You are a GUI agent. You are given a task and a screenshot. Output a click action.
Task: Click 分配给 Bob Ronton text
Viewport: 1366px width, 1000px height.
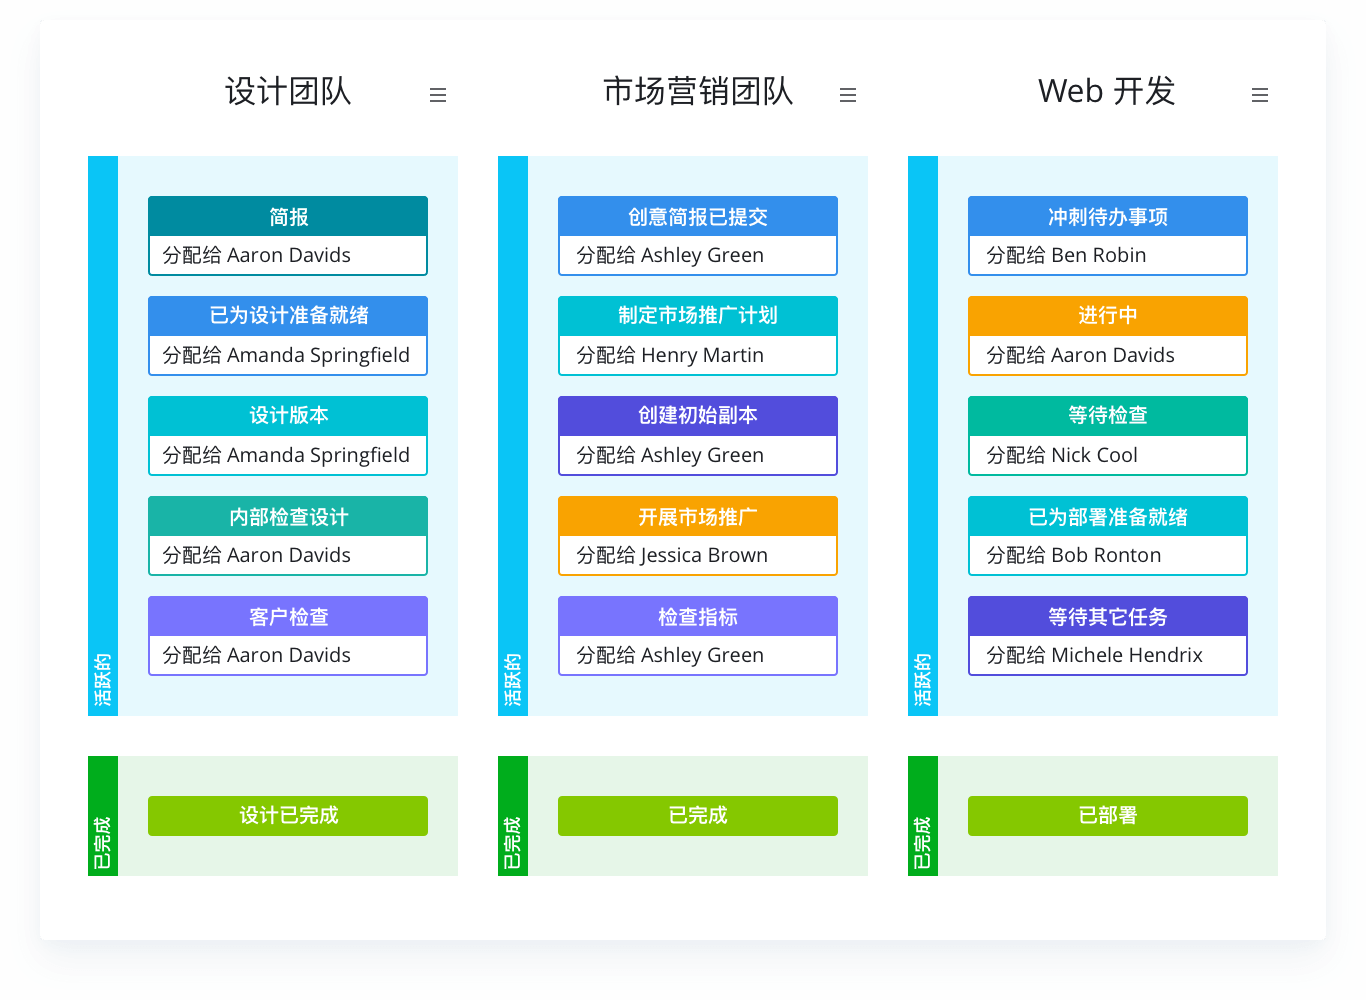(1074, 555)
